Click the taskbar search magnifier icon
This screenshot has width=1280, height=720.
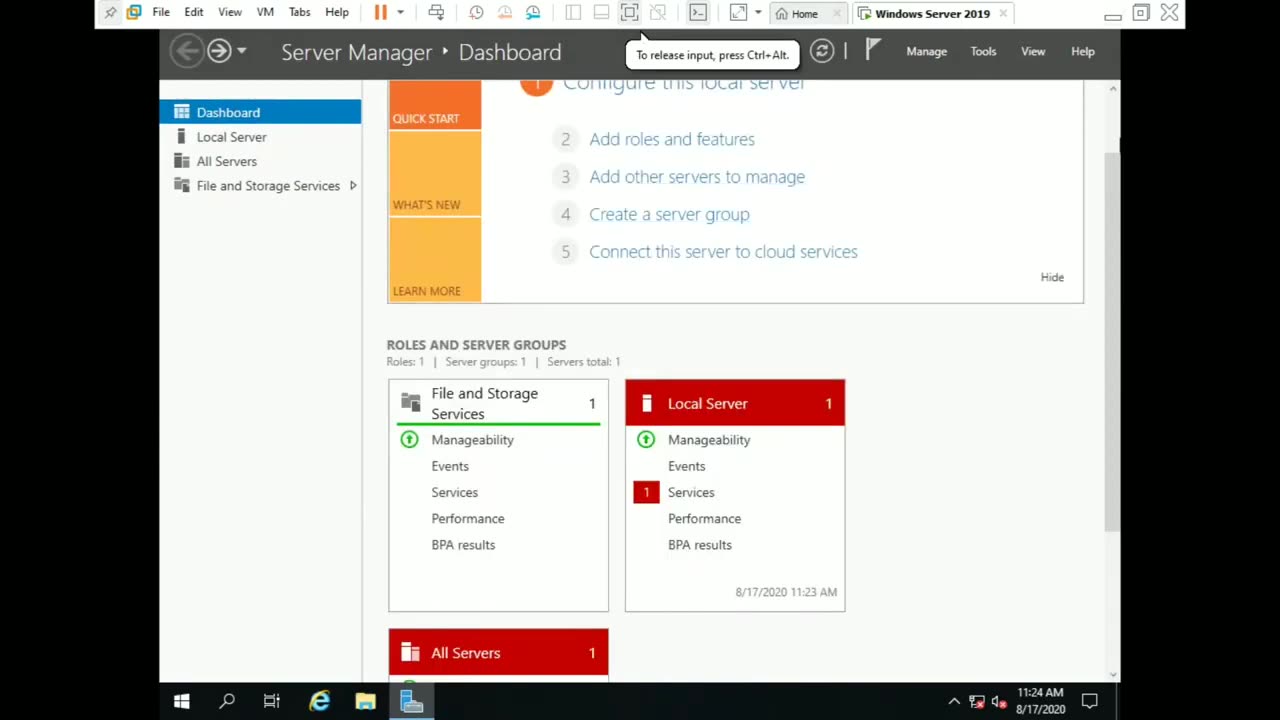[x=227, y=701]
